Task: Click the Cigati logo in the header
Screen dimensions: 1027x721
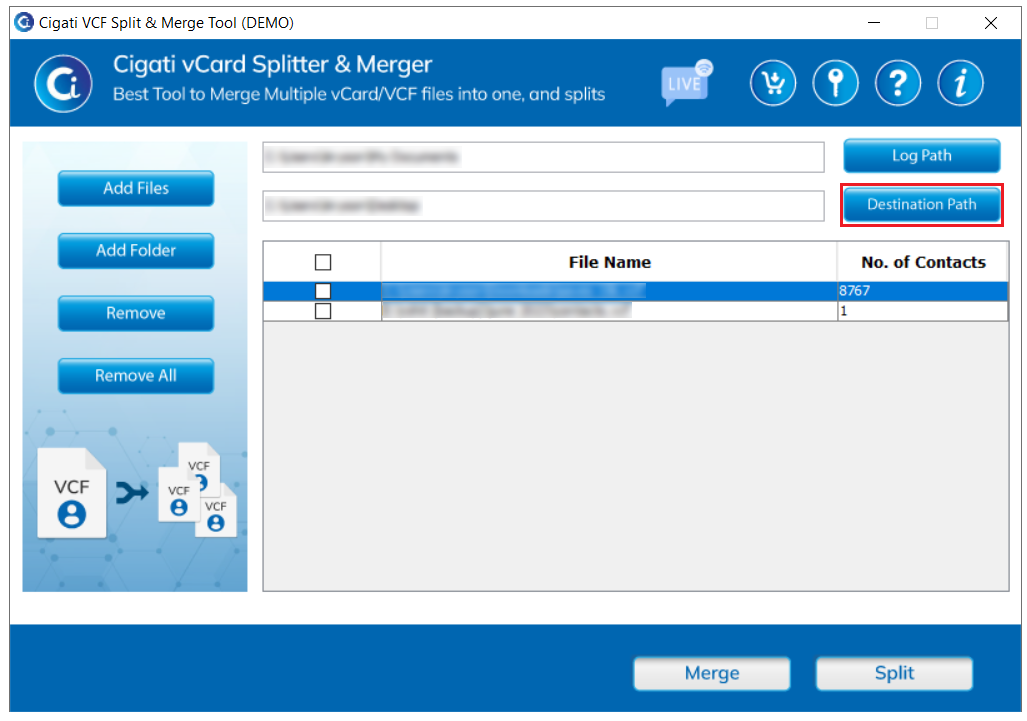Action: (x=64, y=84)
